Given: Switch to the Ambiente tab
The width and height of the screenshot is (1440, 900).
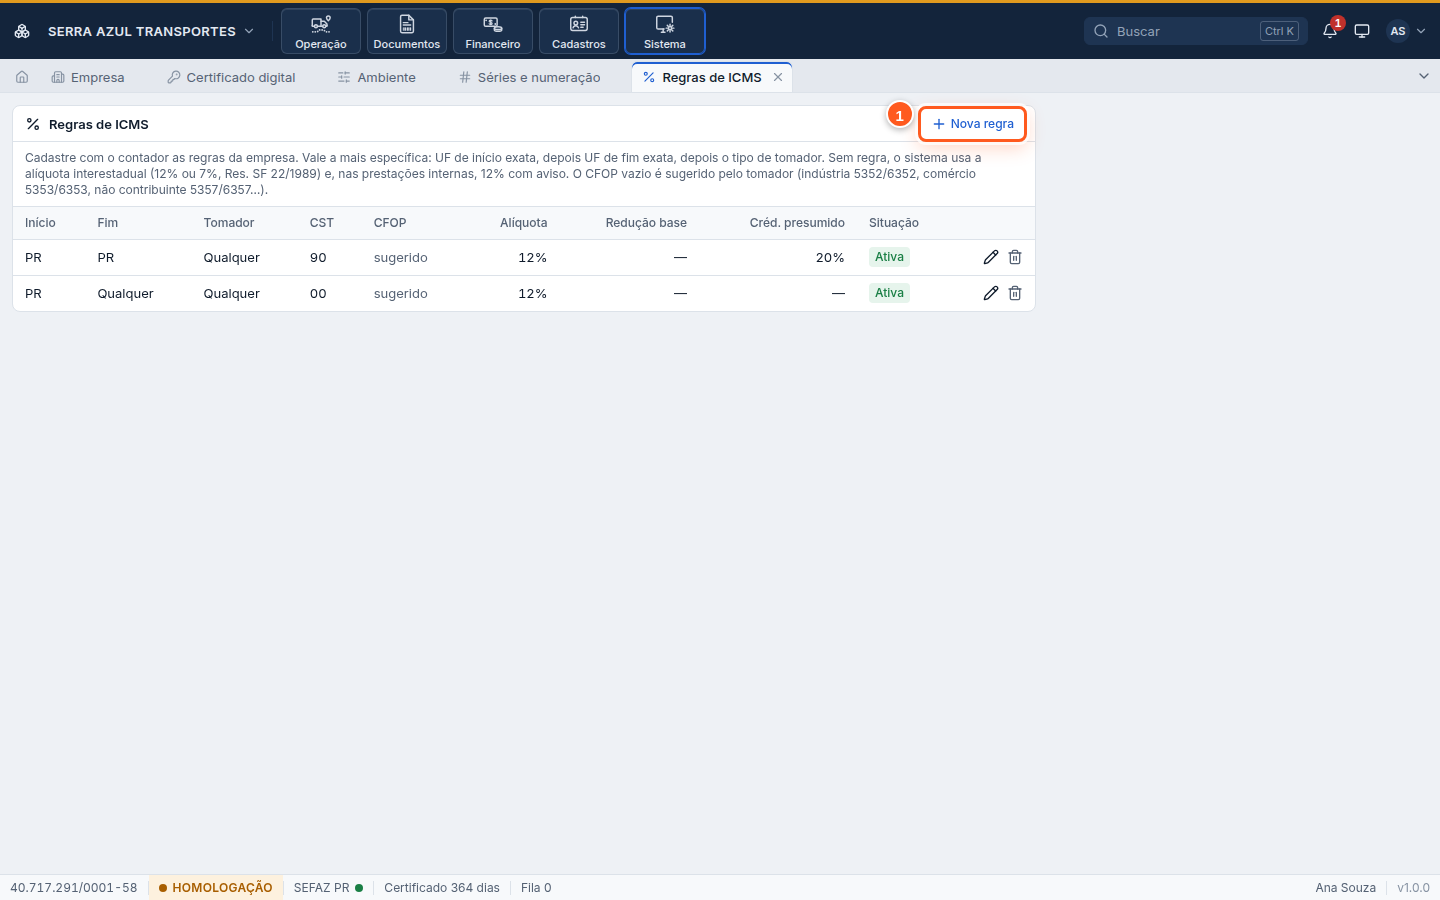Looking at the screenshot, I should point(377,77).
